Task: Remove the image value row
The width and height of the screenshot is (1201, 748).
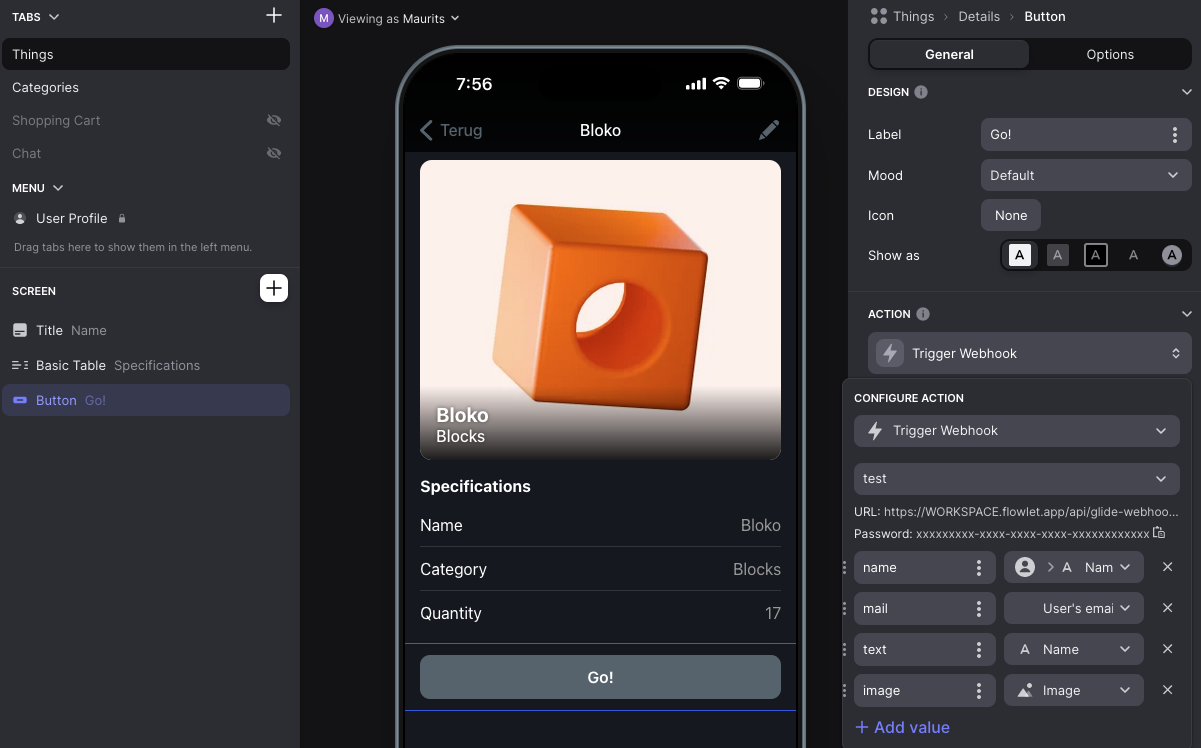Action: tap(1167, 690)
